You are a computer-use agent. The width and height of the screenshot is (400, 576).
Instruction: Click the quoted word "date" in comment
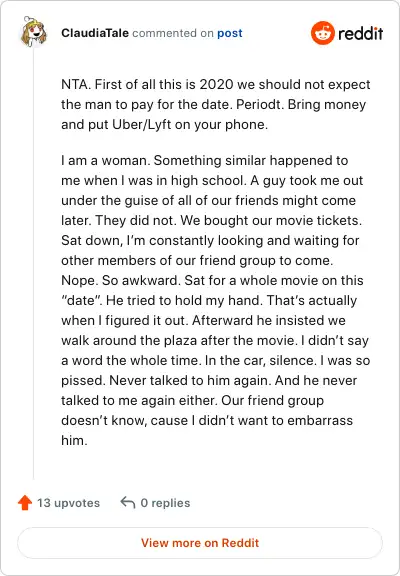tap(82, 300)
